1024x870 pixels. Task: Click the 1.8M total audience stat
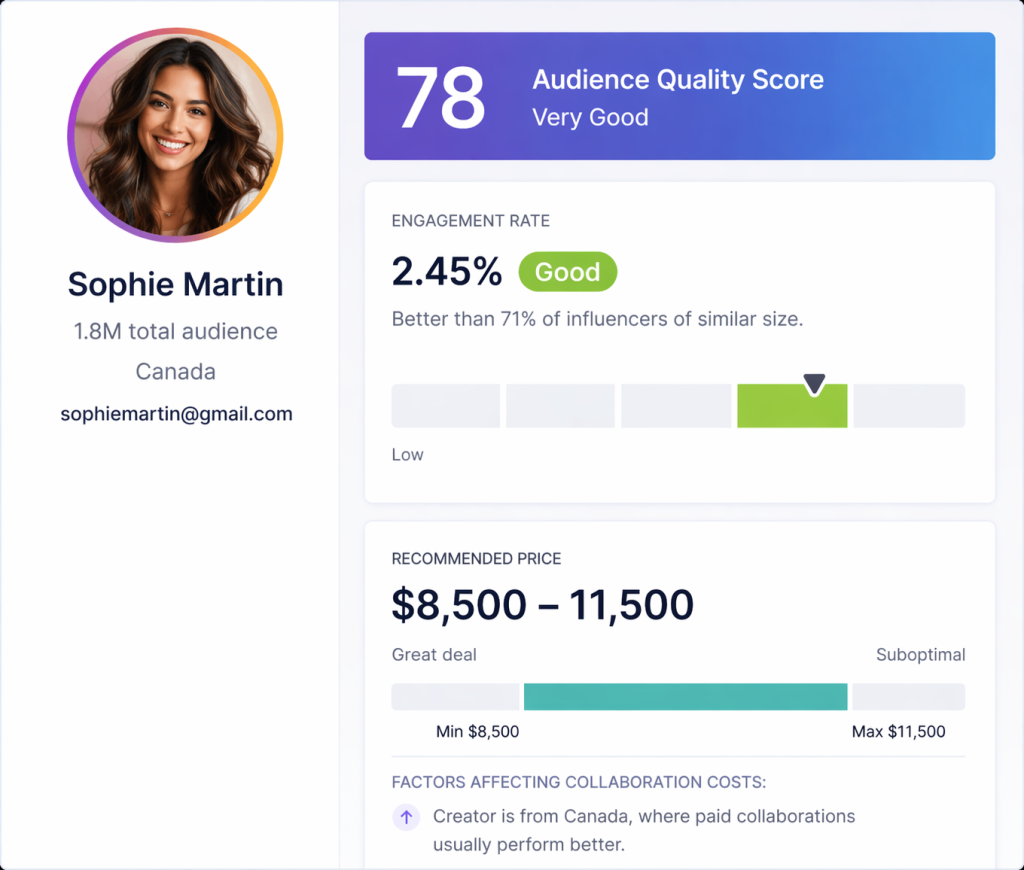coord(175,331)
